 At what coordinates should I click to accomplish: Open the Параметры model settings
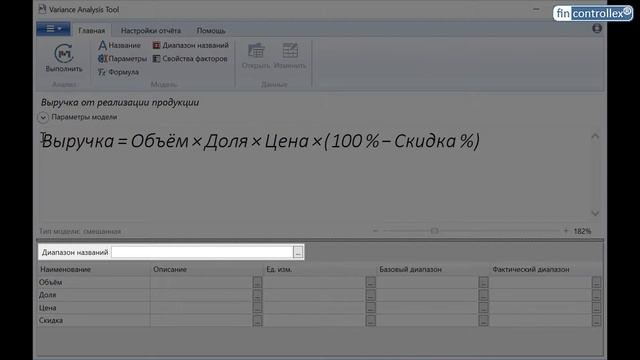tap(122, 59)
